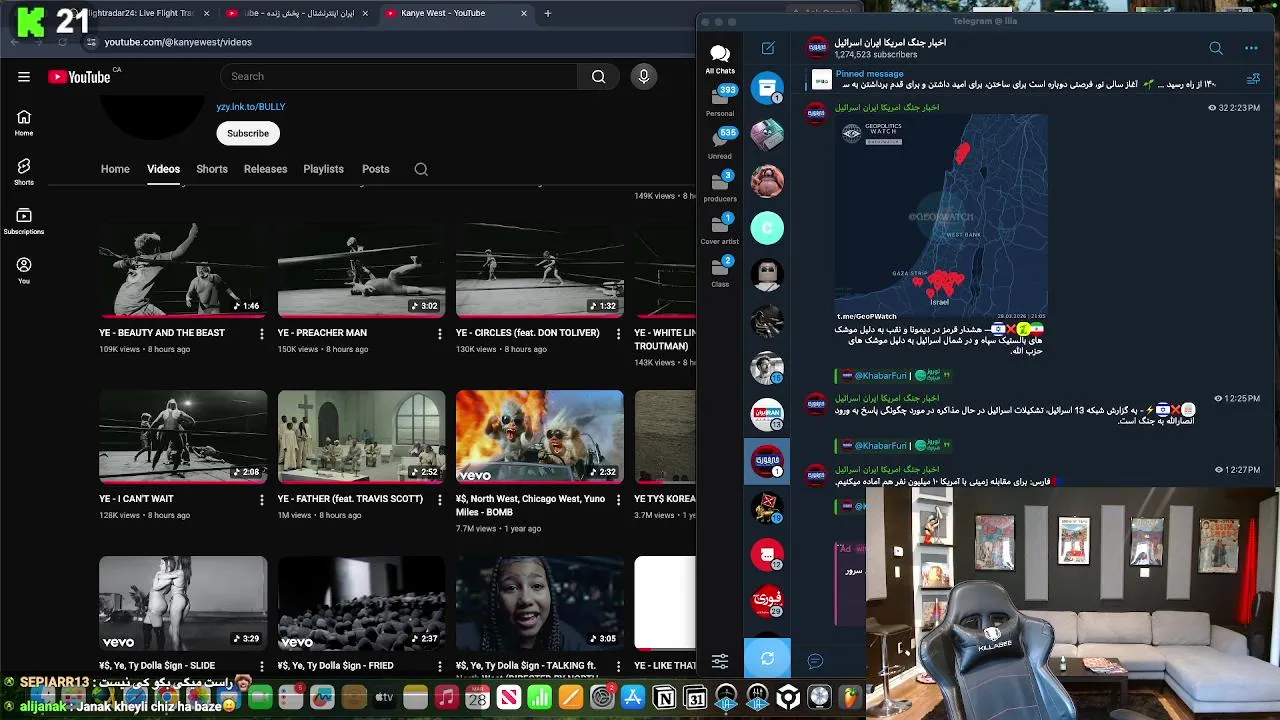1280x720 pixels.
Task: Open the Unread folder in Telegram
Action: (x=720, y=144)
